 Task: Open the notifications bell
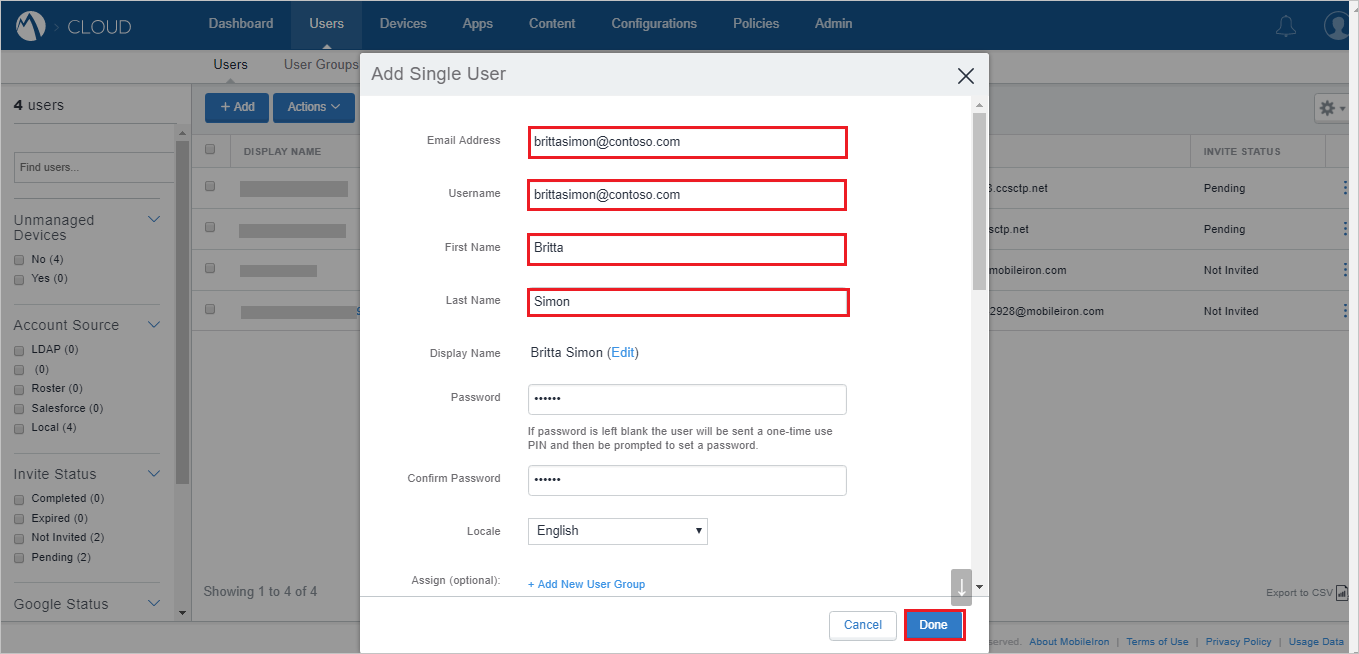(x=1286, y=26)
